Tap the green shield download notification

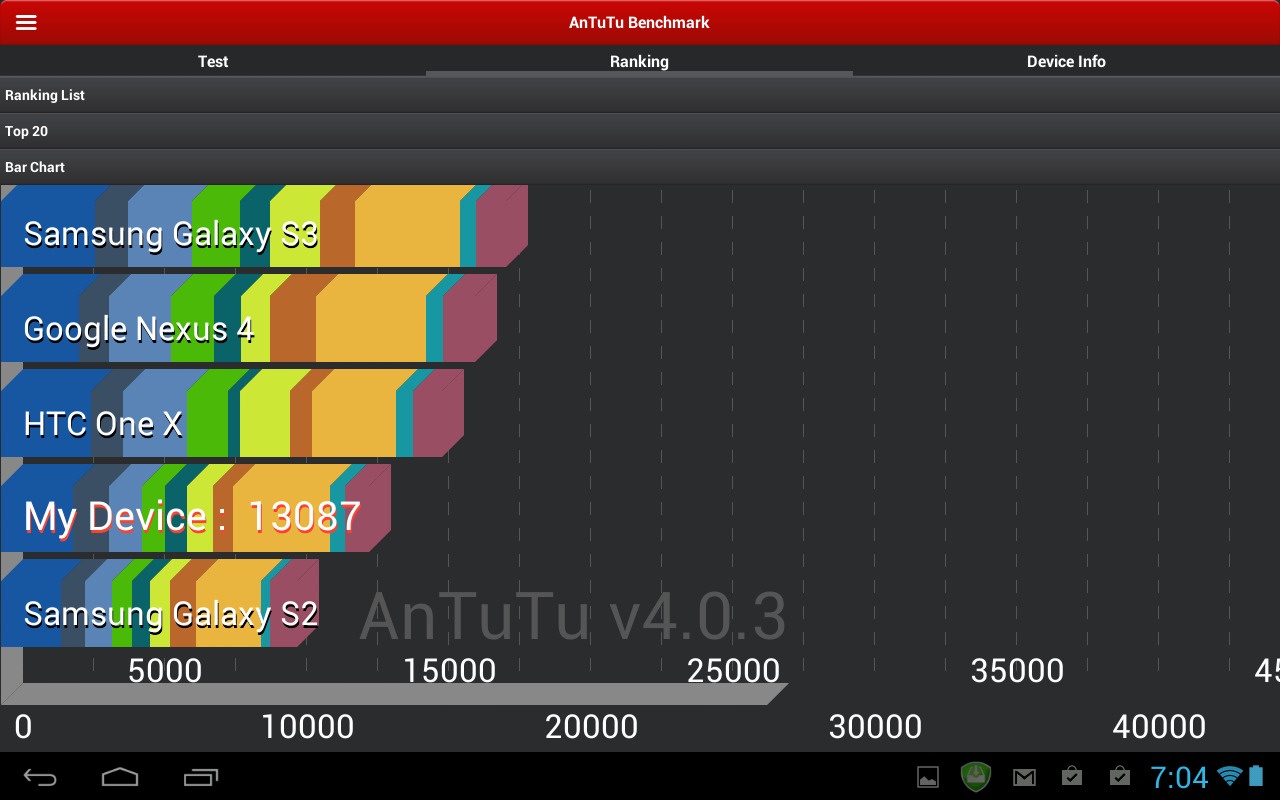click(x=975, y=776)
